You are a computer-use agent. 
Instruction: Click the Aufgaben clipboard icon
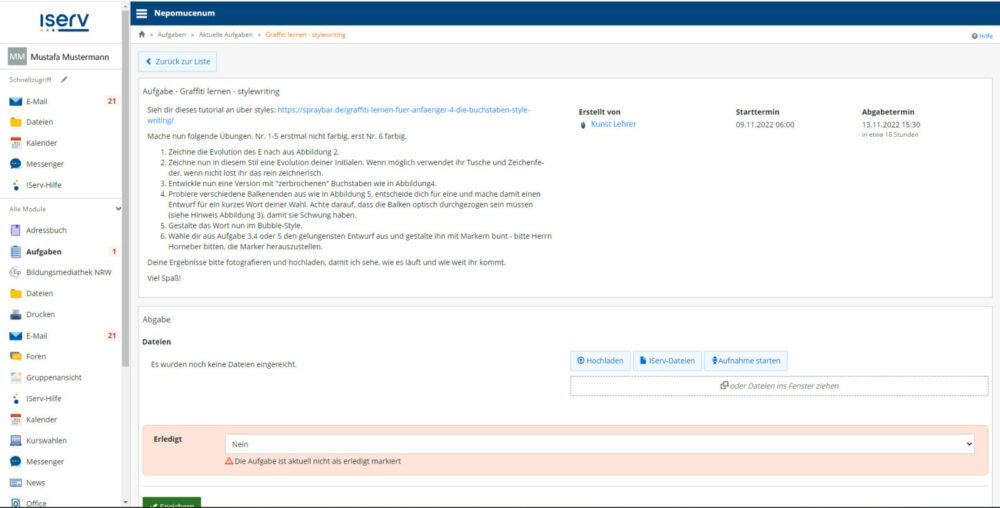15,252
